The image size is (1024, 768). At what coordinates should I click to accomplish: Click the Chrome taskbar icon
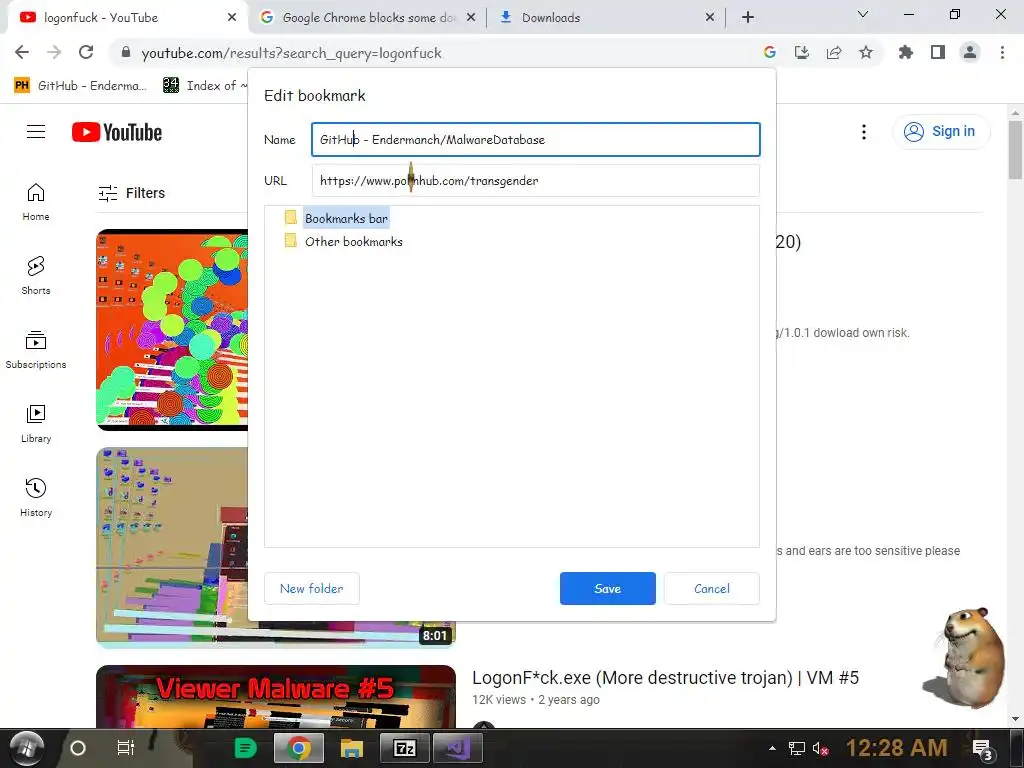298,748
